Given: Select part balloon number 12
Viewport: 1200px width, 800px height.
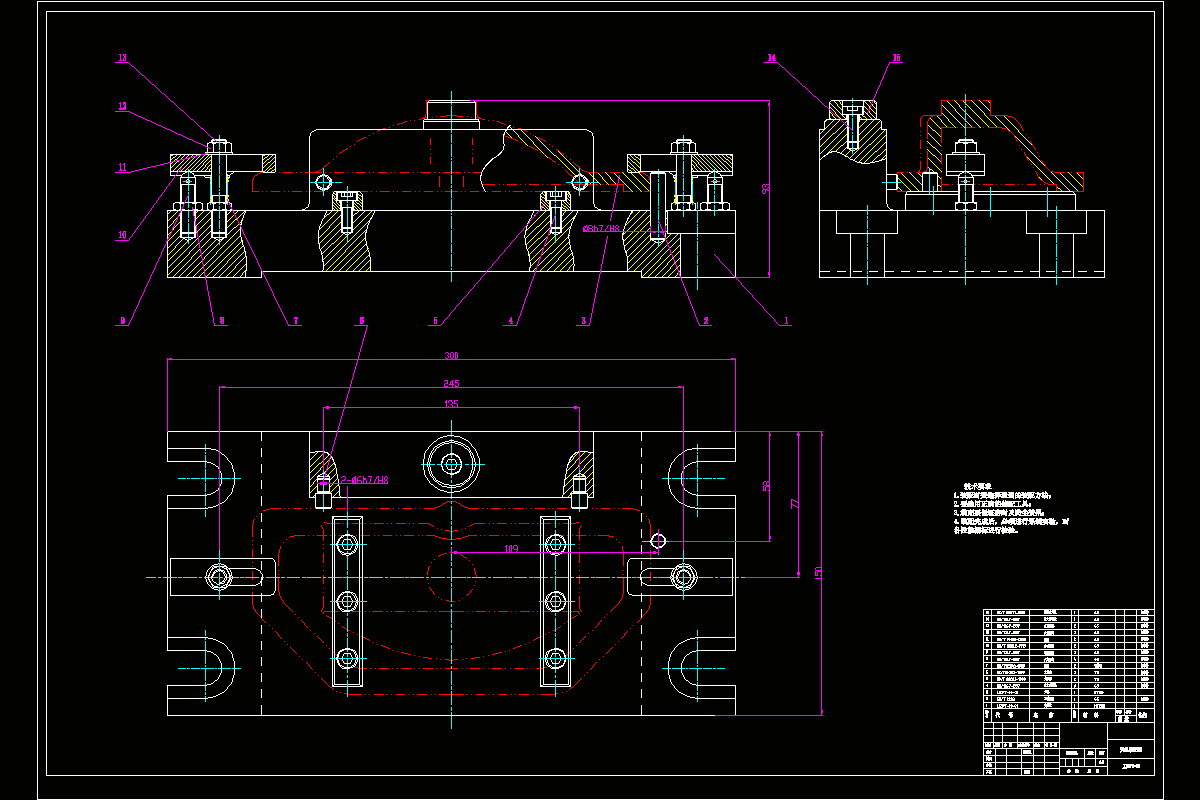Looking at the screenshot, I should (122, 106).
